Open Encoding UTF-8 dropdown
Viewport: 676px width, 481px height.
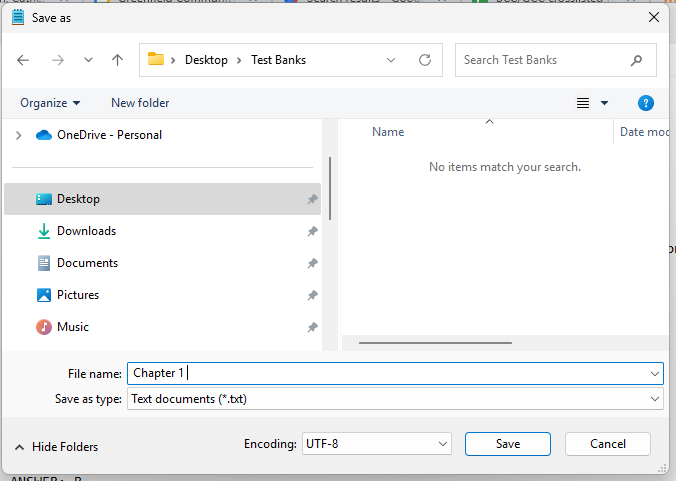376,444
